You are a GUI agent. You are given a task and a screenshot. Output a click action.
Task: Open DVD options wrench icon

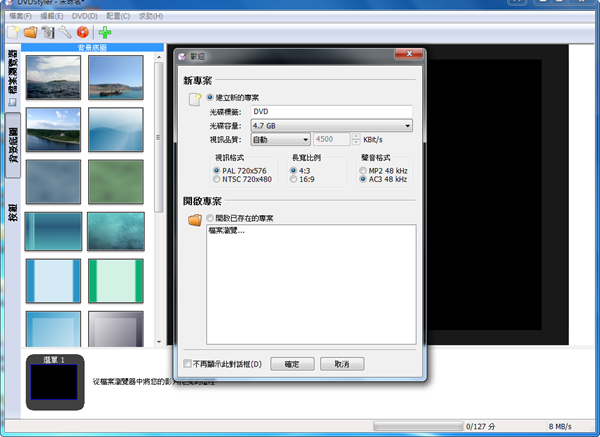pyautogui.click(x=65, y=33)
